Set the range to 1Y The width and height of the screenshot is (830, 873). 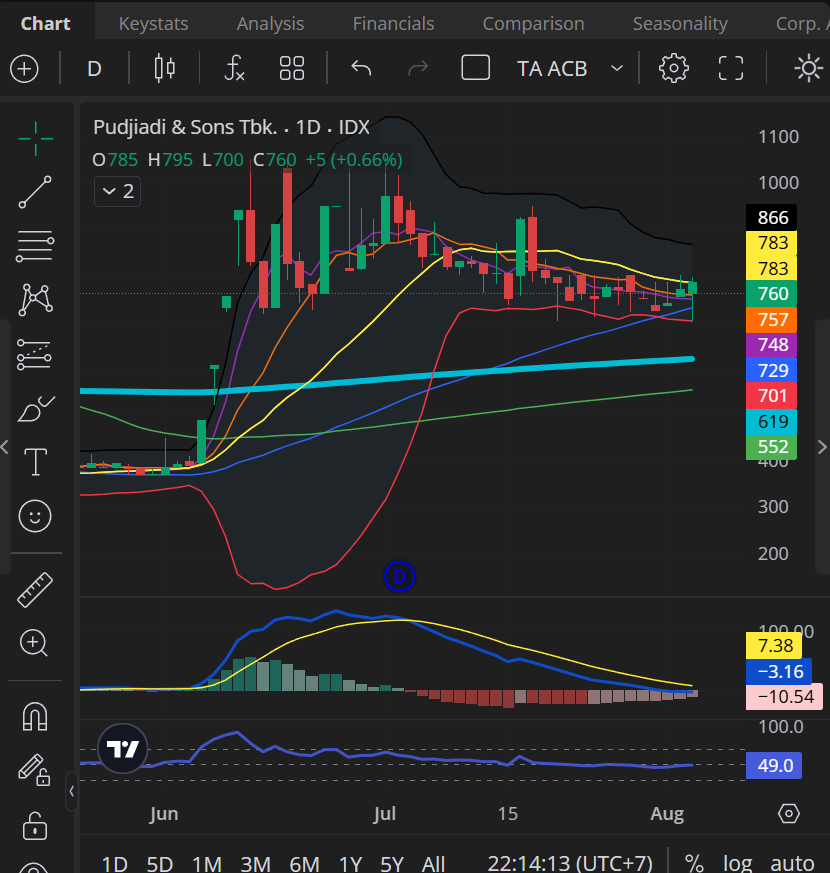point(351,864)
